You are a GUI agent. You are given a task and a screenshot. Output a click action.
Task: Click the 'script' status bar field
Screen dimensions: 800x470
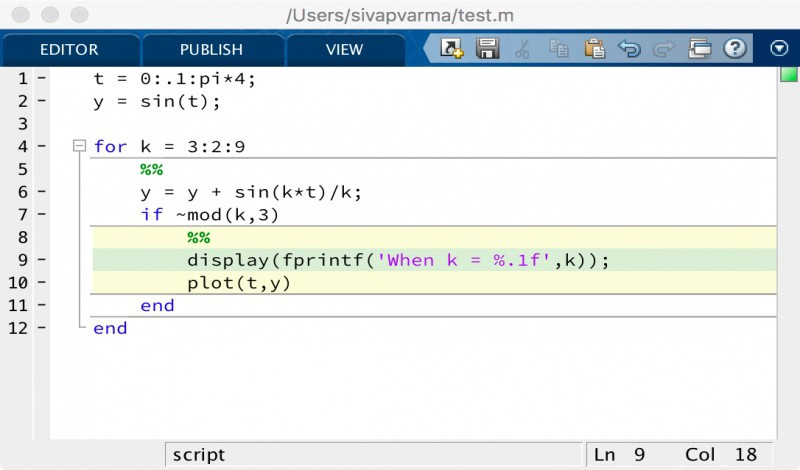coord(373,455)
